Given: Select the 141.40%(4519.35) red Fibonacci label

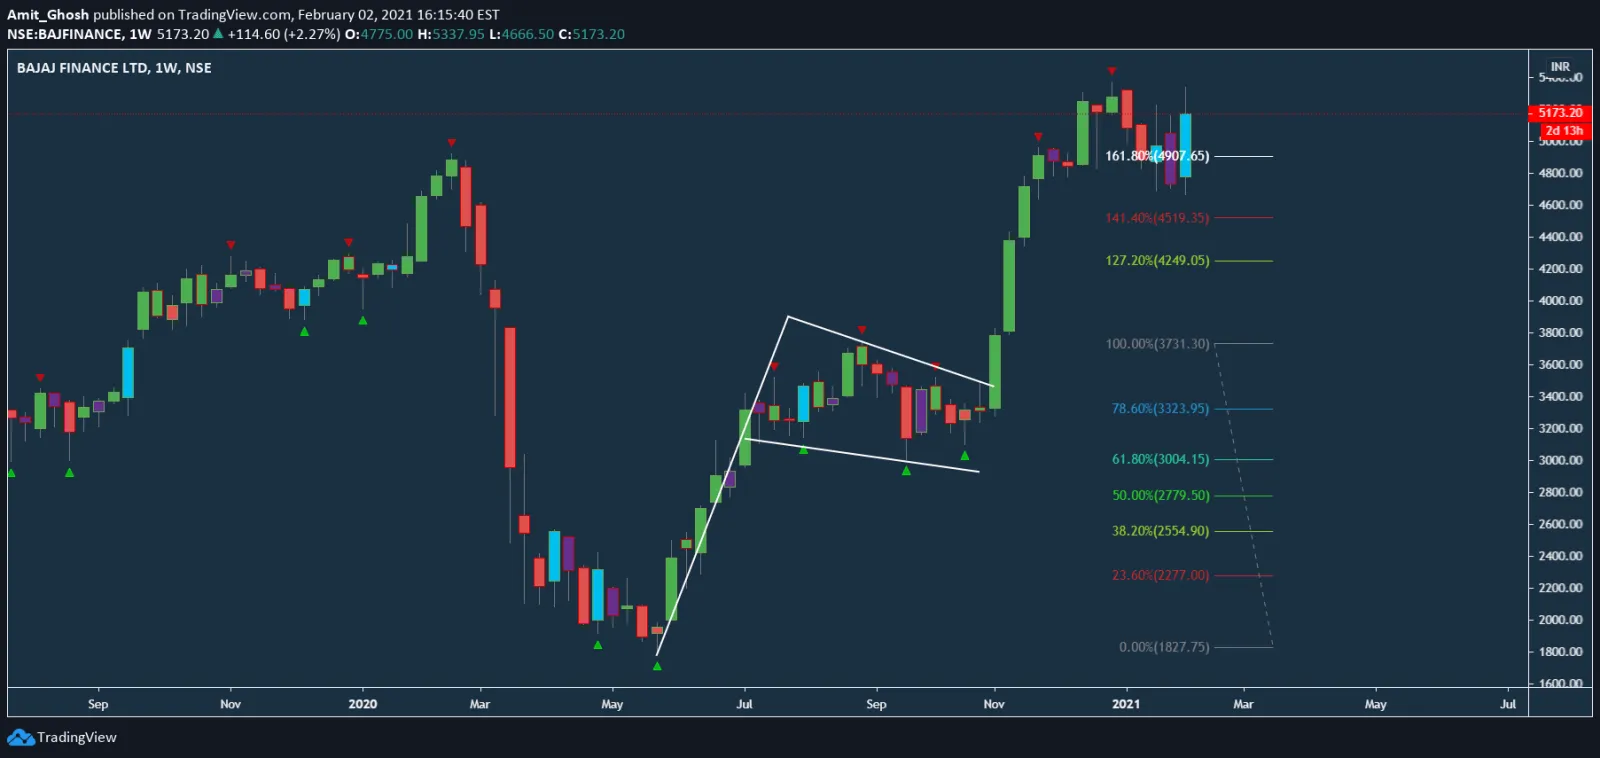Looking at the screenshot, I should (1157, 218).
